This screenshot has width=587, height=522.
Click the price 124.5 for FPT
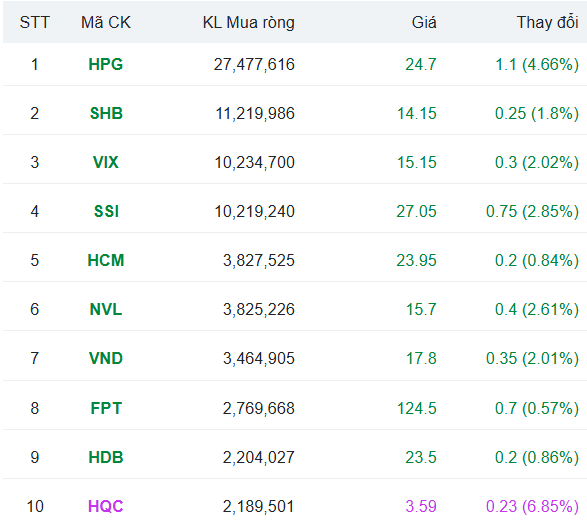coord(417,408)
